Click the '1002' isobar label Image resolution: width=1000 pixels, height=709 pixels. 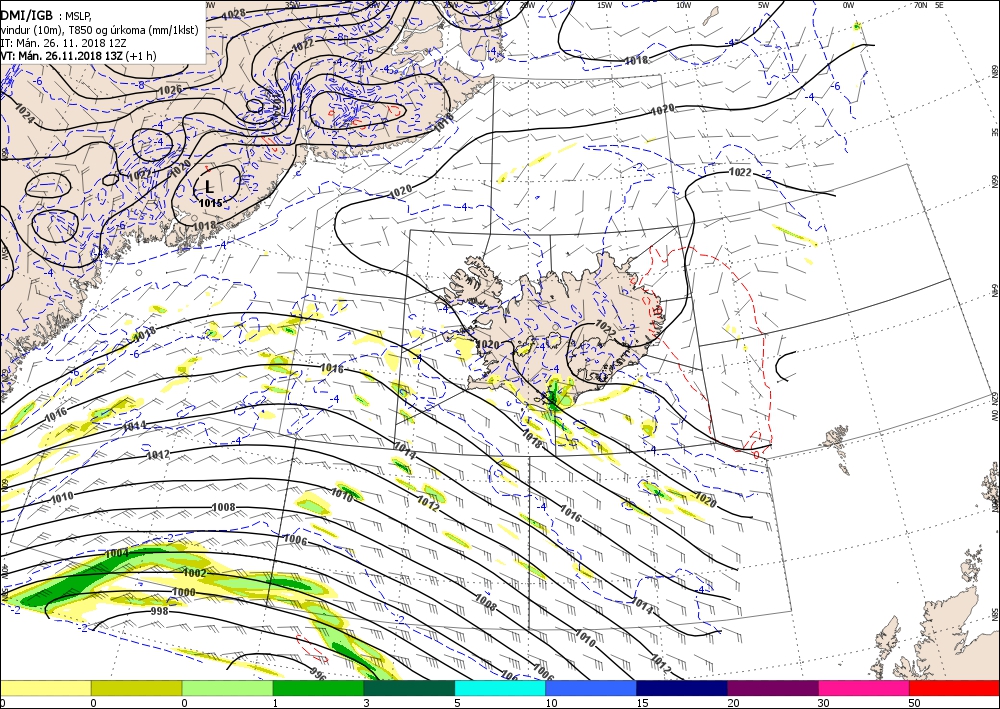point(195,573)
